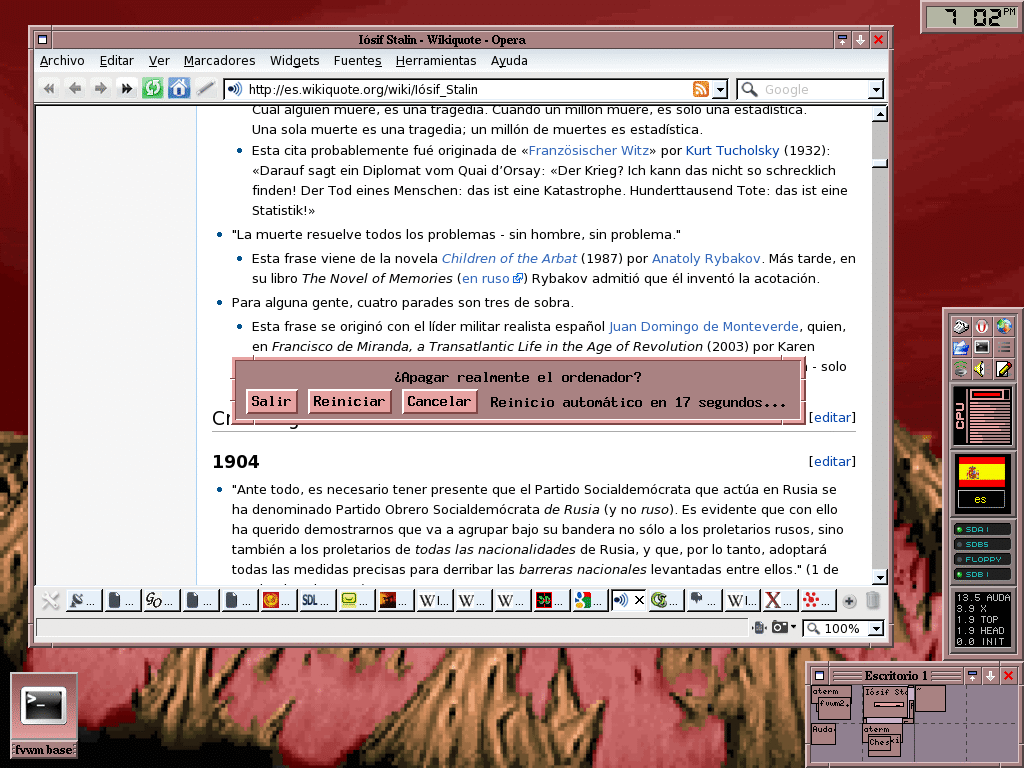Image resolution: width=1024 pixels, height=768 pixels.
Task: Click the clock applet in top corner
Action: tap(972, 17)
